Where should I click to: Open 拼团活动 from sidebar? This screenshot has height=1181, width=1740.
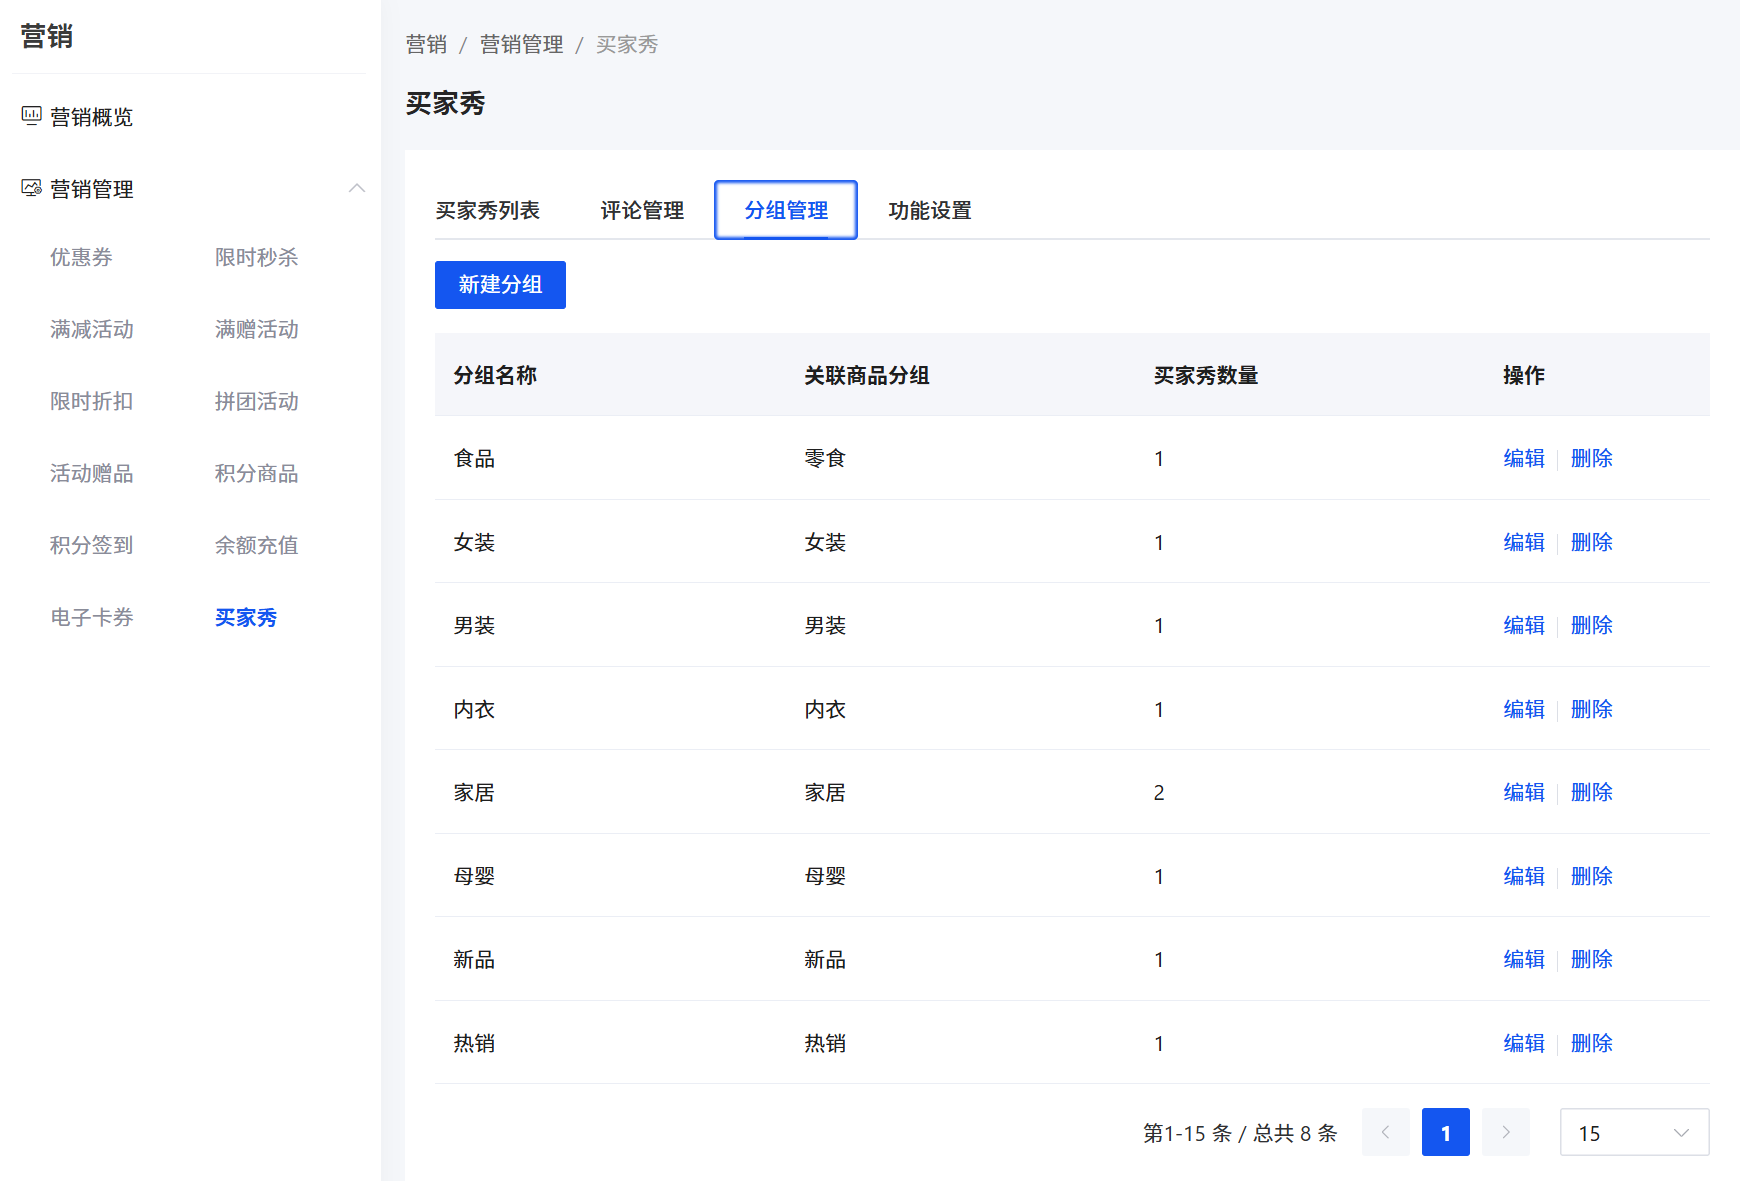click(256, 401)
